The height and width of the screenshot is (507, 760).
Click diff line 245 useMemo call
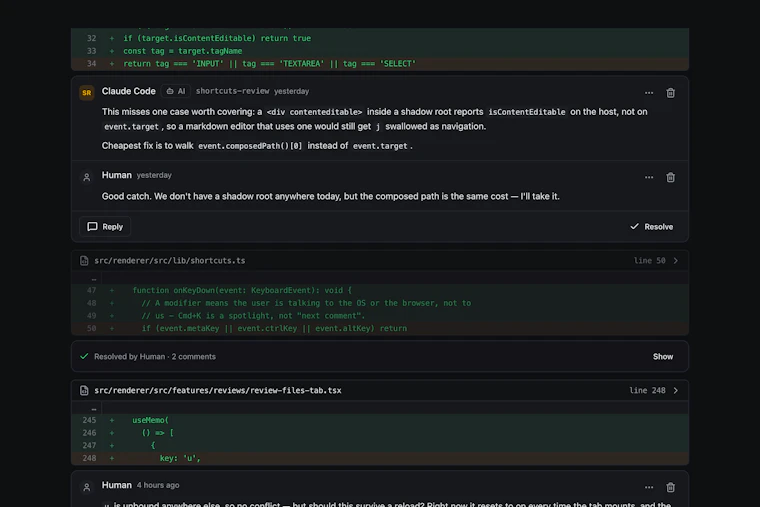click(x=380, y=420)
